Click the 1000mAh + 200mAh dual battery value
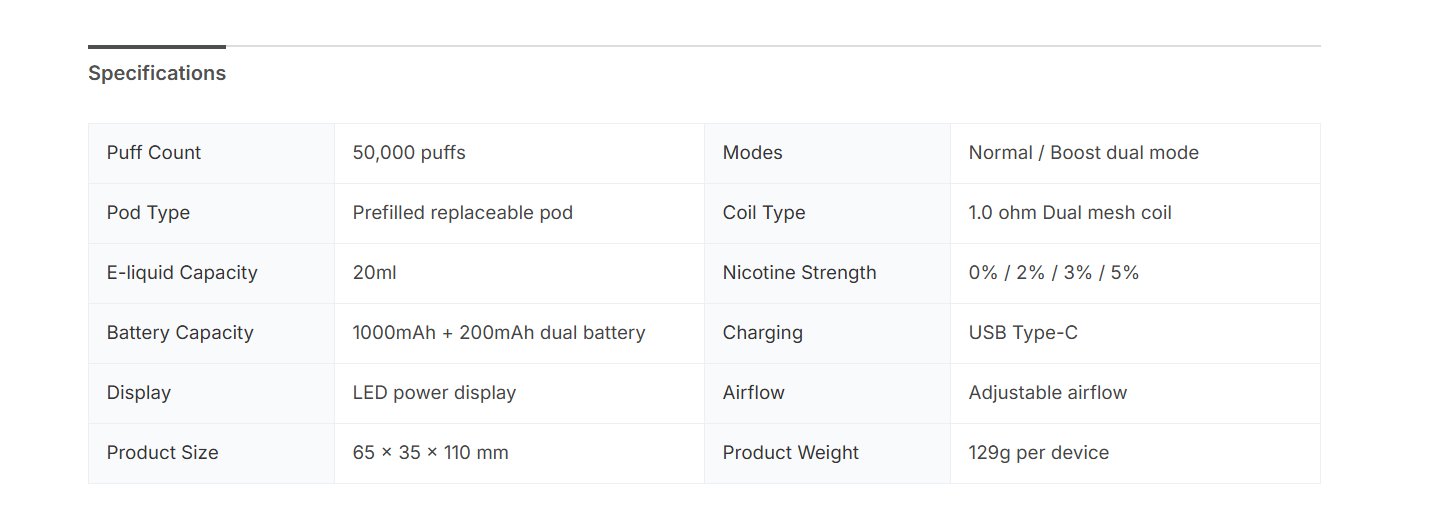 click(x=499, y=333)
